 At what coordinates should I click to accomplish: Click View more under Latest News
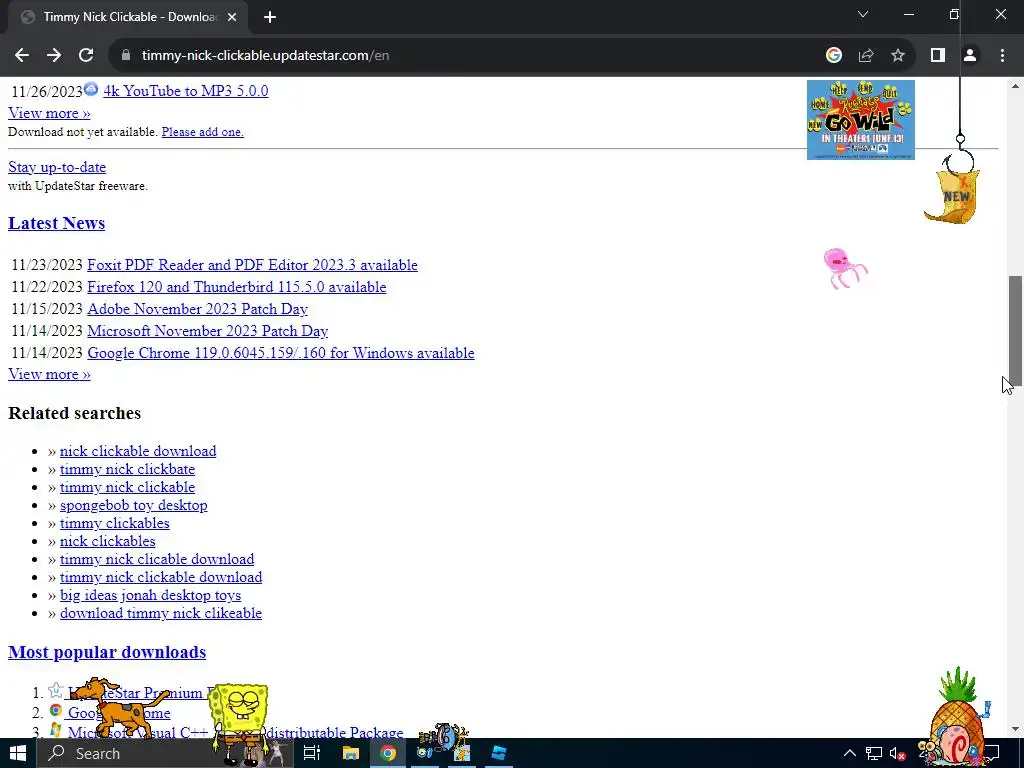tap(49, 374)
